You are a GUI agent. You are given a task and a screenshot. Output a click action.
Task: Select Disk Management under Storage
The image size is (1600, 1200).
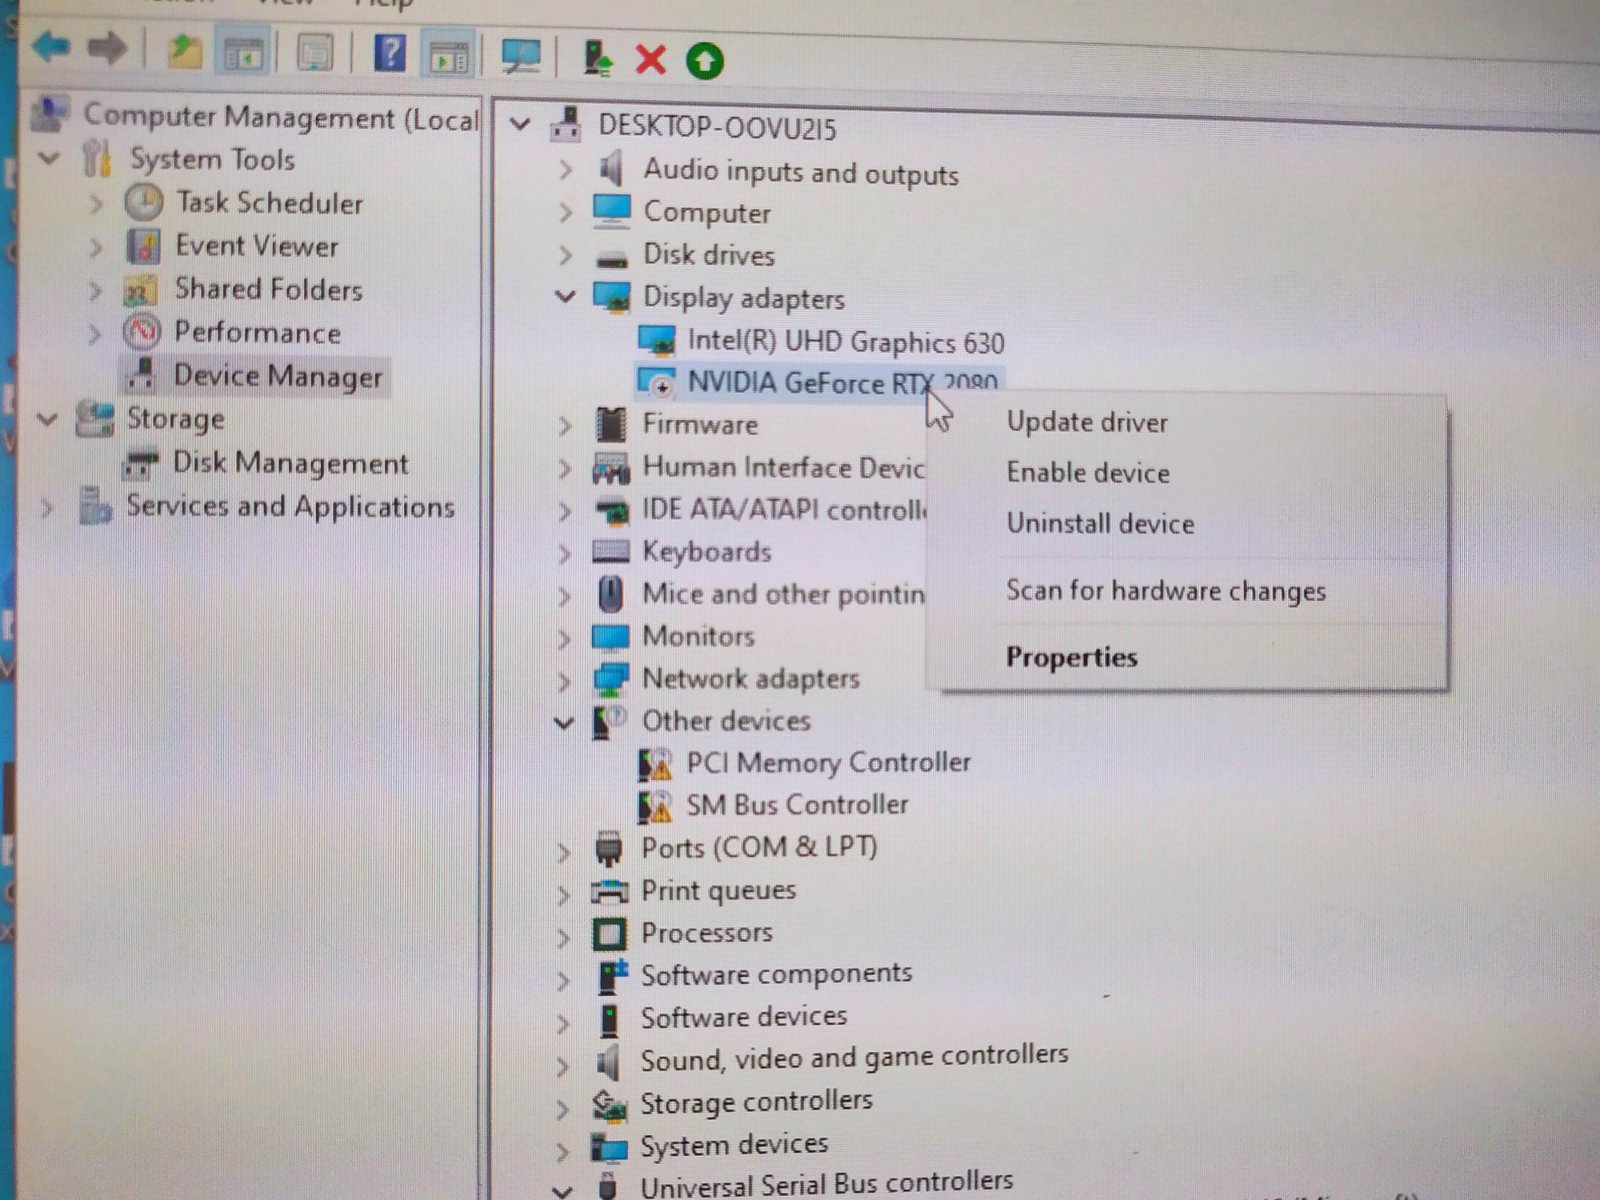click(x=291, y=463)
